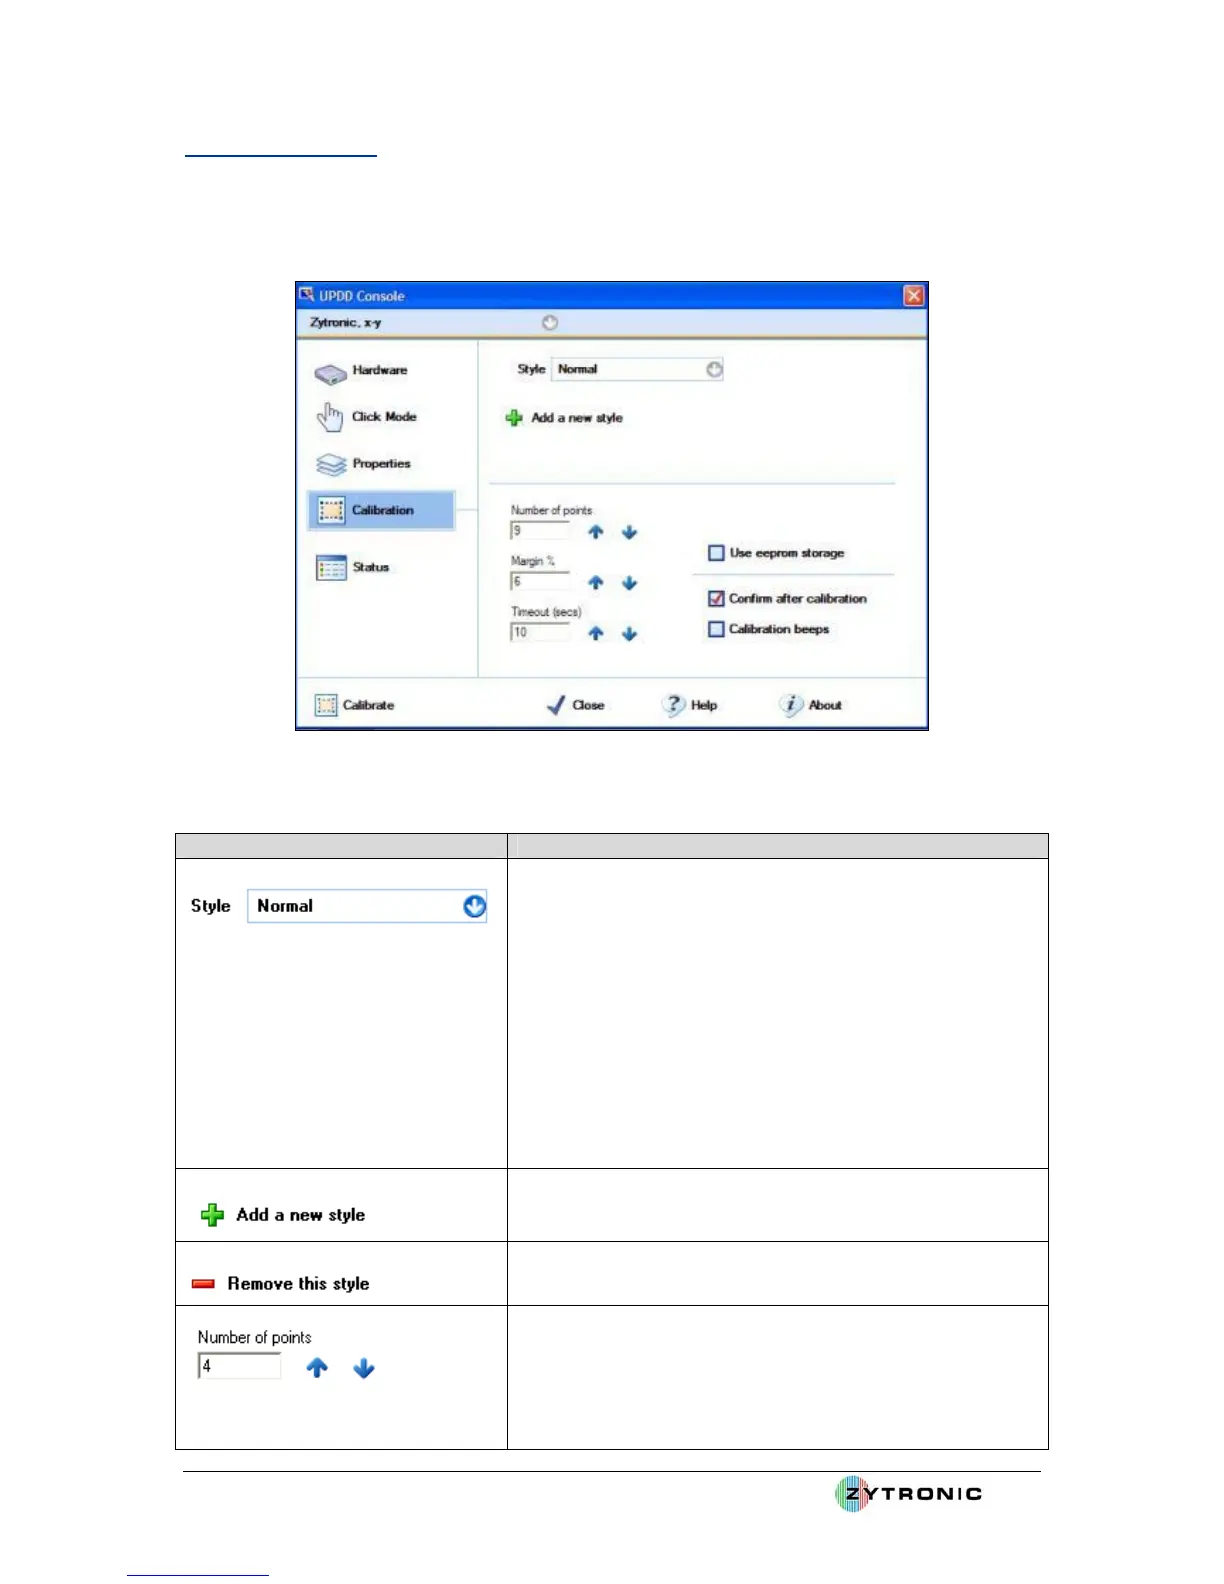Open Help with the question mark icon
Viewport: 1224px width, 1584px height.
point(673,705)
